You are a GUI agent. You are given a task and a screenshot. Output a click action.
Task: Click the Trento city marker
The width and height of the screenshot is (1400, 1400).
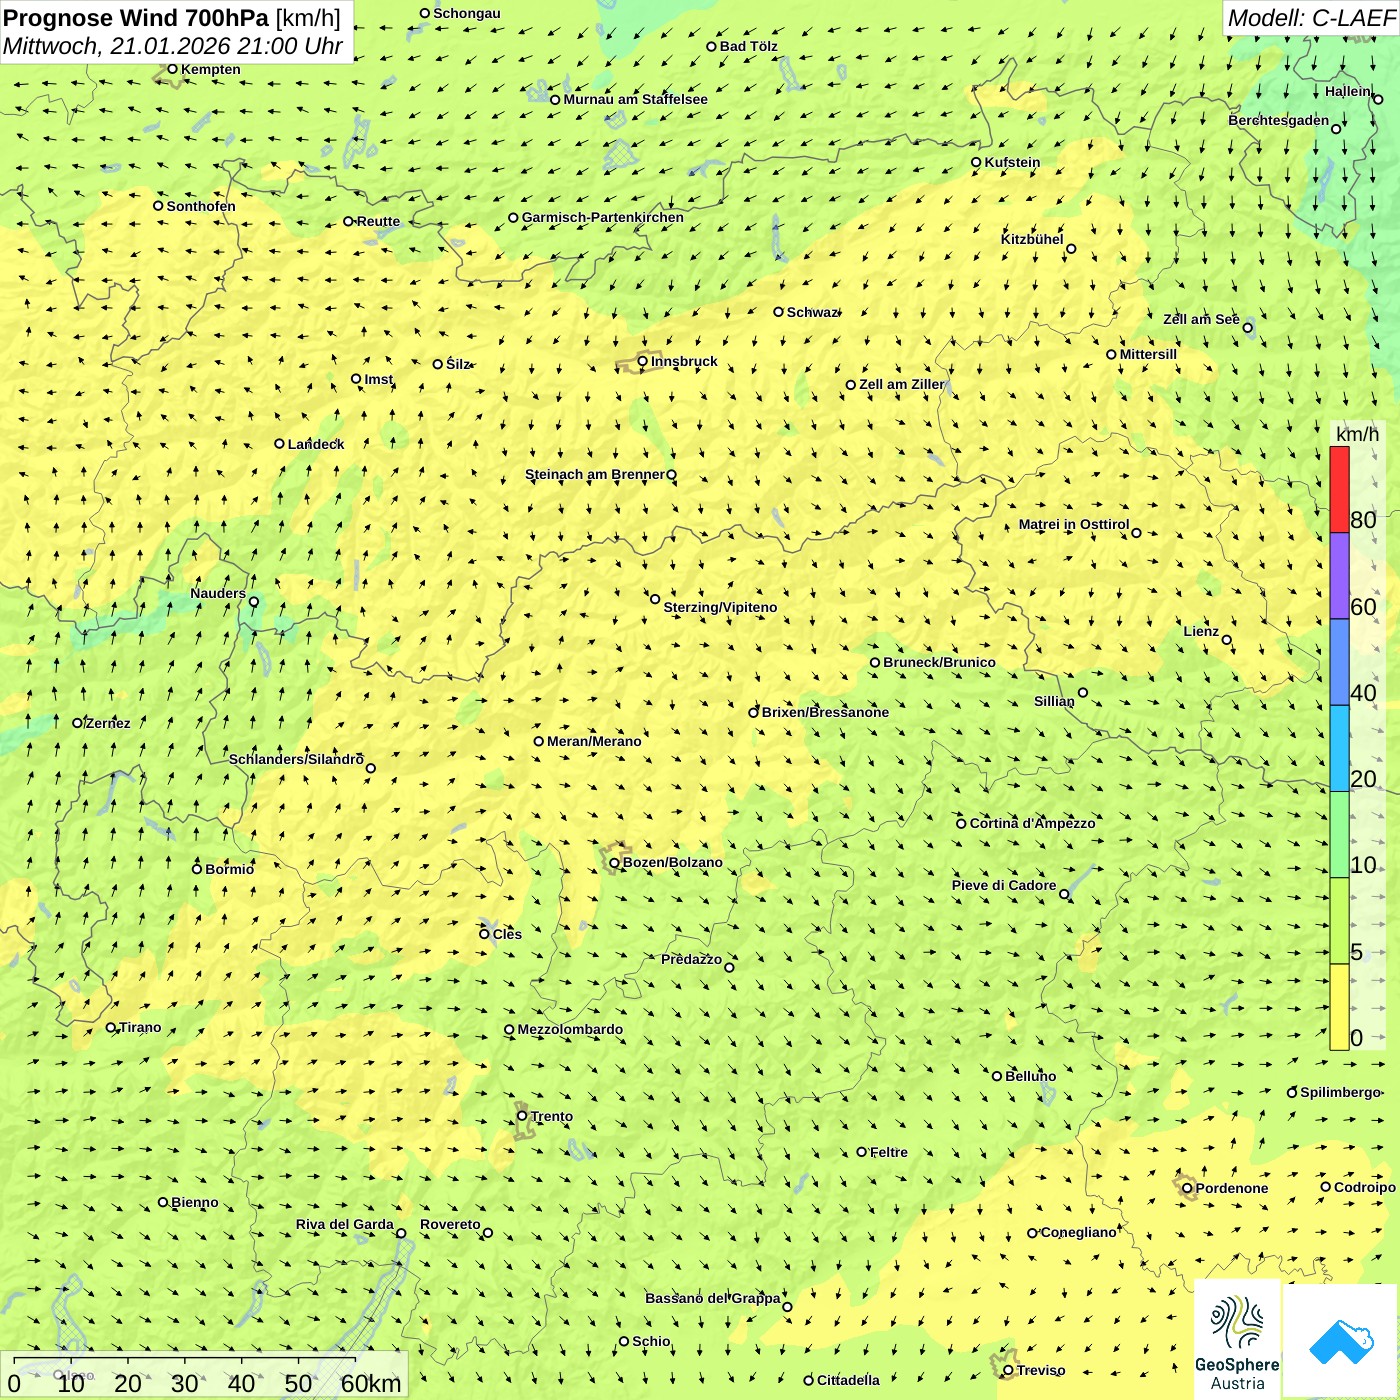(522, 1116)
